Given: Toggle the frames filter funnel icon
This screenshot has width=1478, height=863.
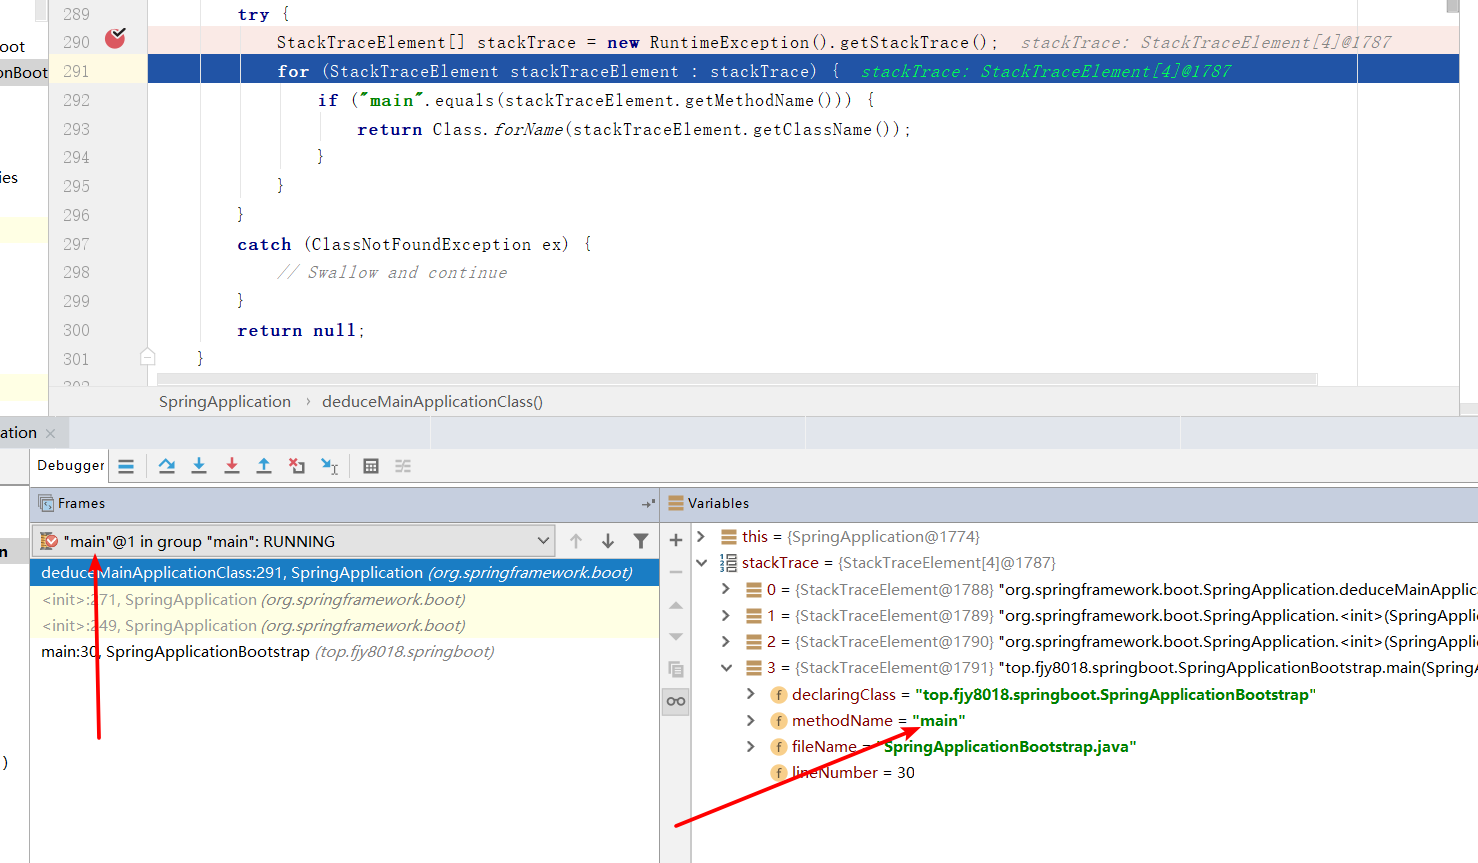Looking at the screenshot, I should coord(641,541).
